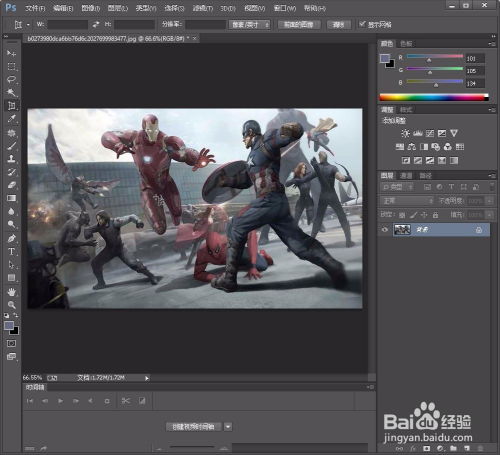This screenshot has width=500, height=455.
Task: Select the Blur tool
Action: (11, 212)
